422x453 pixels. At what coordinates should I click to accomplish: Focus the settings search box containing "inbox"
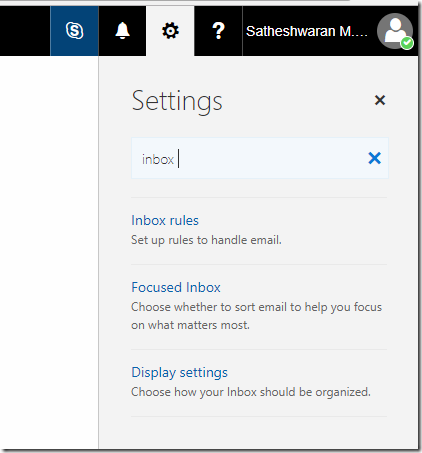[x=260, y=158]
